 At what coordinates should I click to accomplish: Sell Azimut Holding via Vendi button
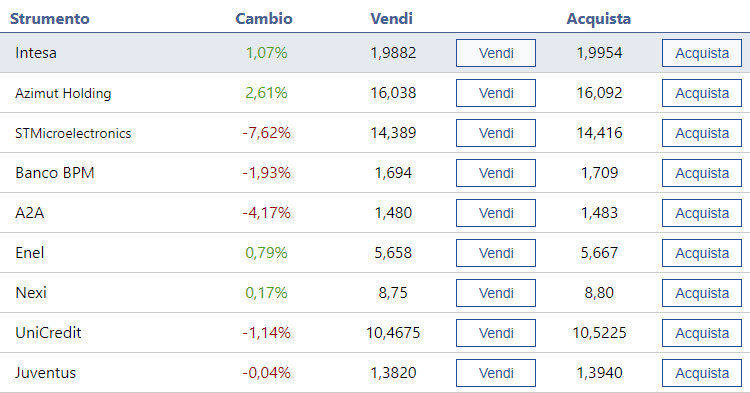pyautogui.click(x=496, y=93)
